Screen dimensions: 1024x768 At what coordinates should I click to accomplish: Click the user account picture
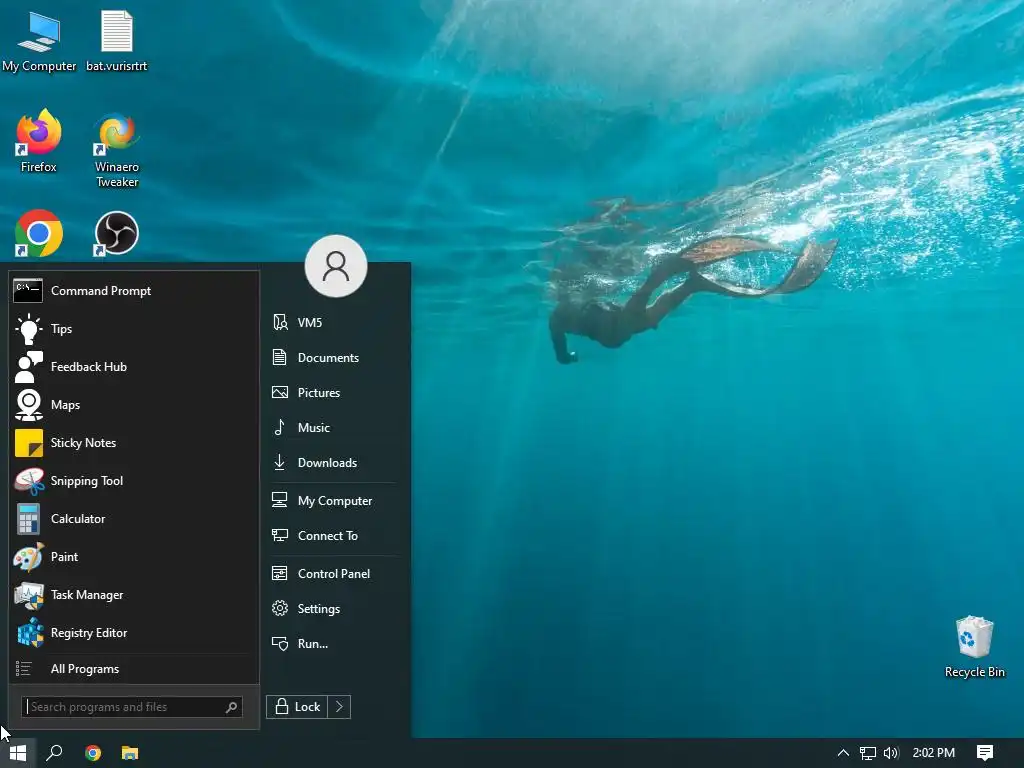336,266
